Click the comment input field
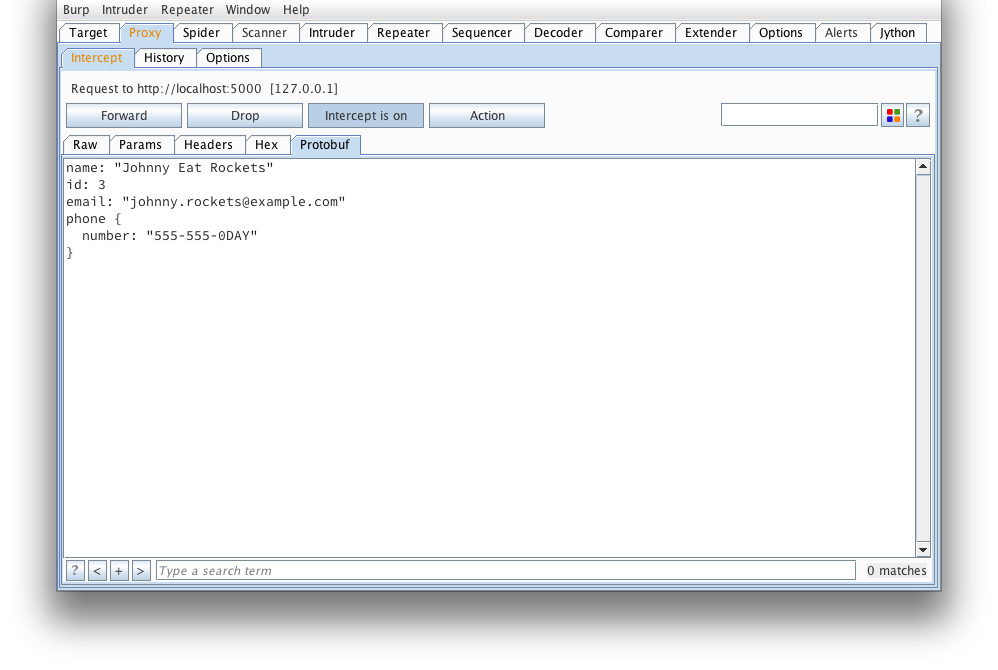Screen dimensions: 998x670 pos(799,115)
